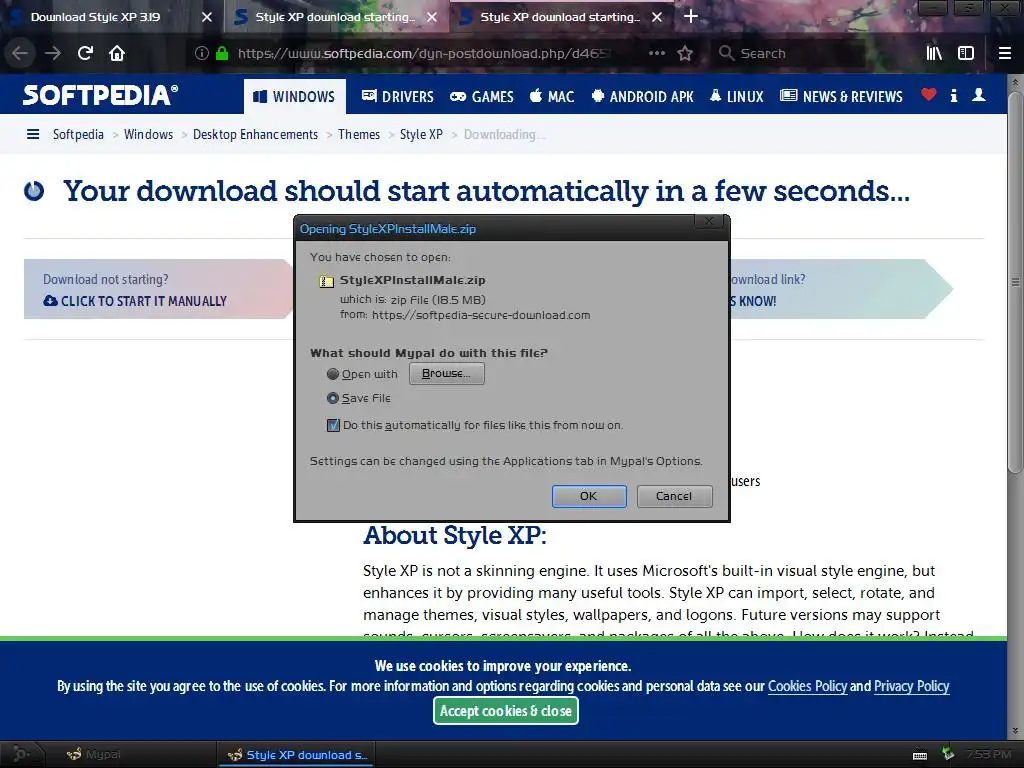Click the browser Search field
1024x768 pixels.
point(790,53)
